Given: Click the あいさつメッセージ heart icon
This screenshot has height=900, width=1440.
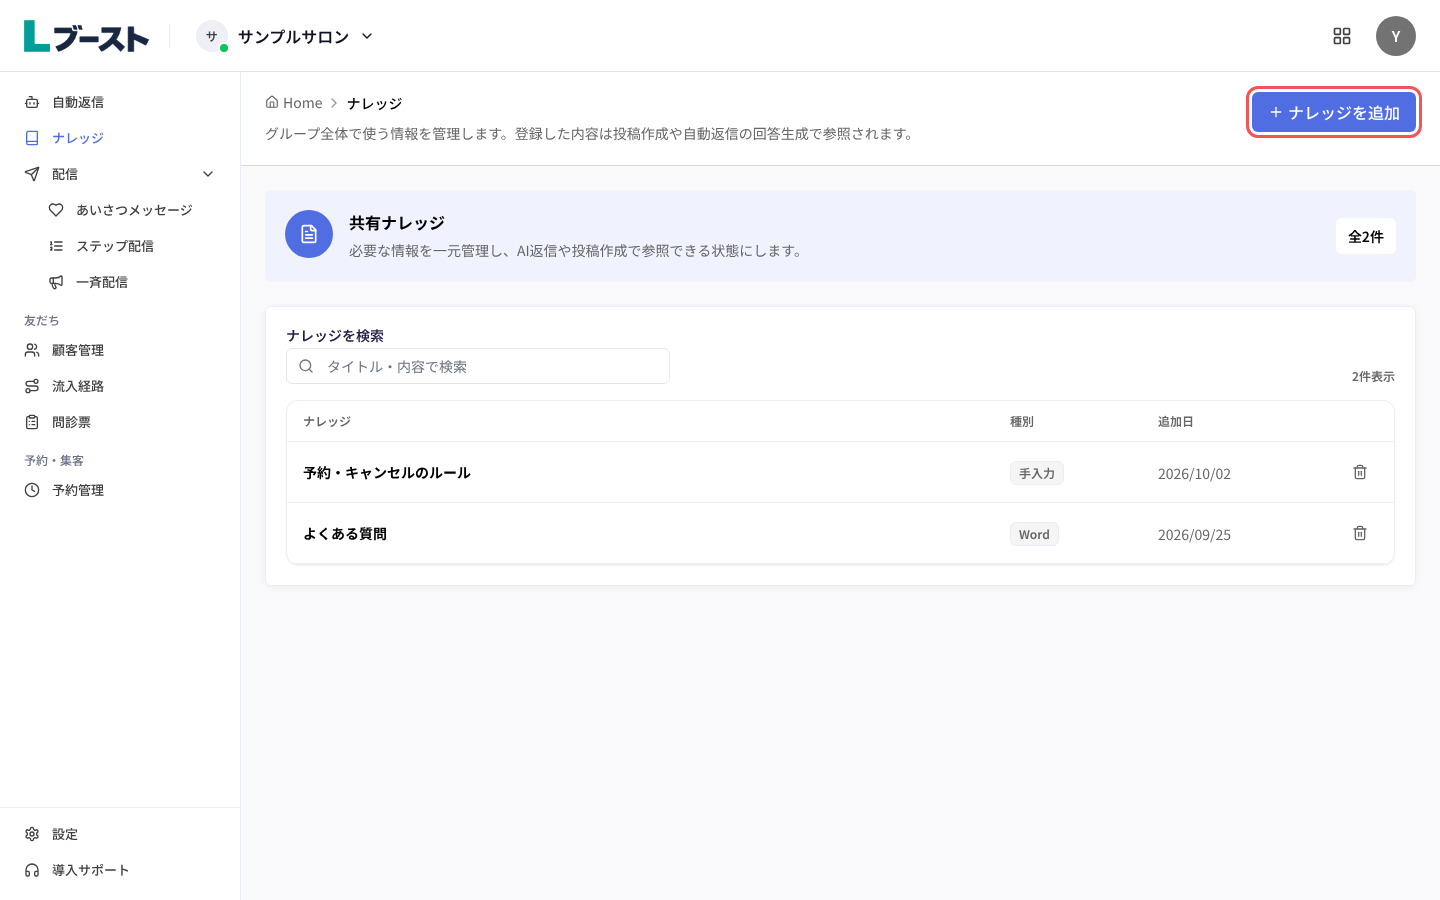Looking at the screenshot, I should point(56,210).
